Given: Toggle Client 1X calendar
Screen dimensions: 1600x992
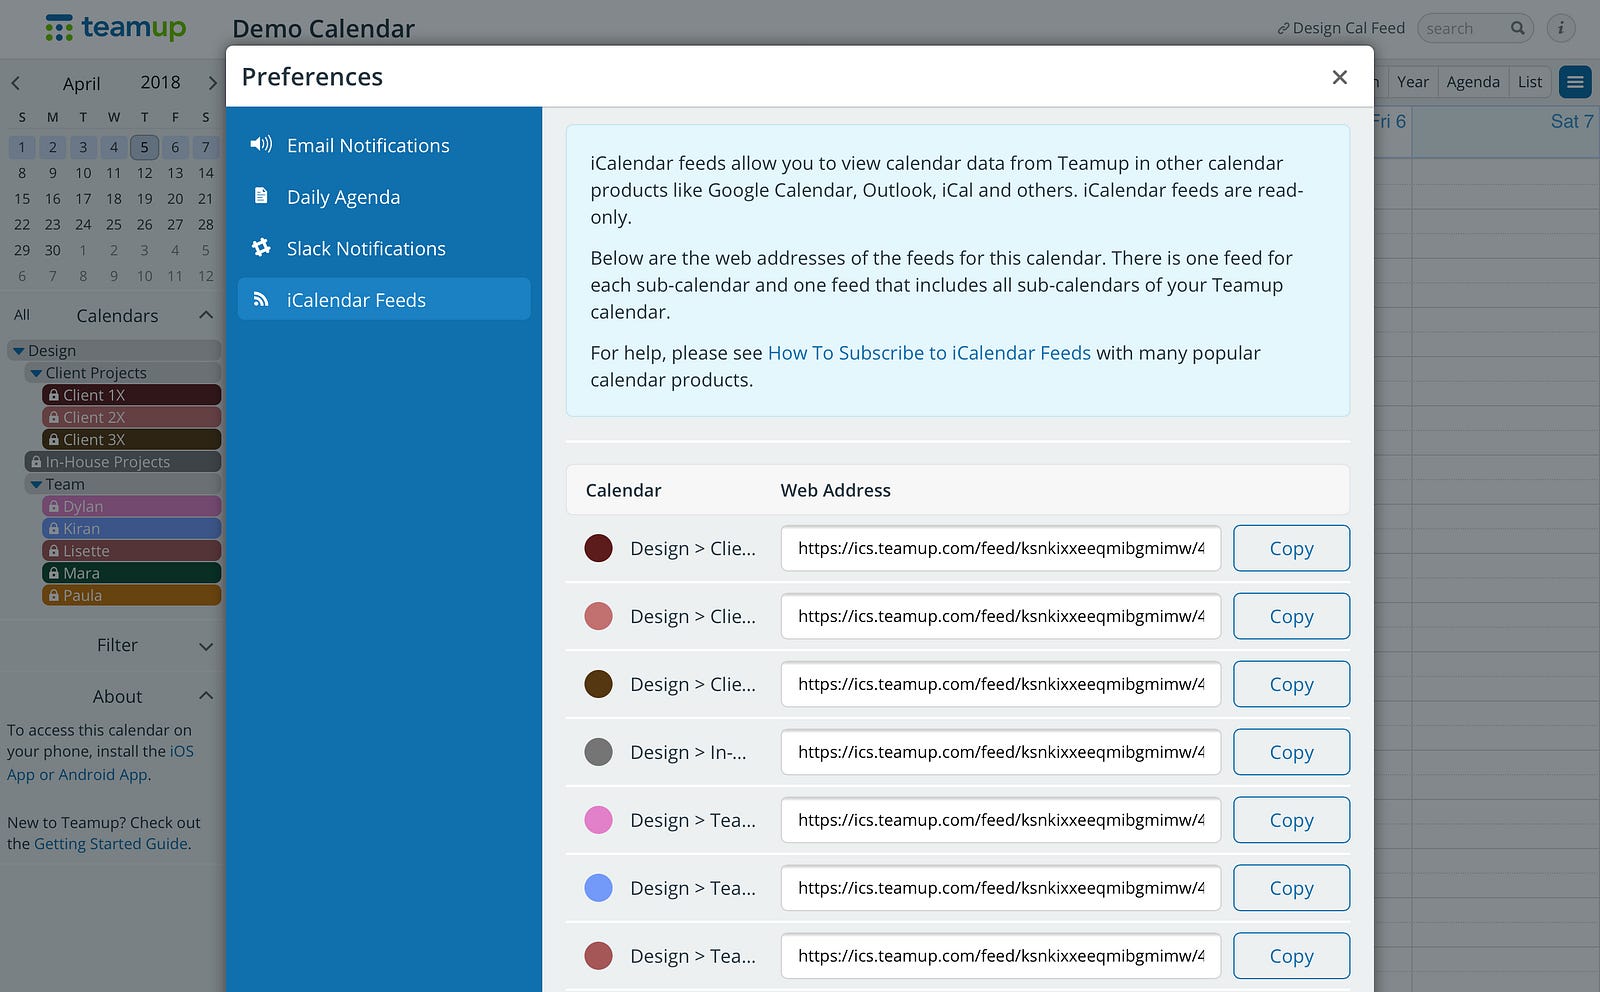Looking at the screenshot, I should click(131, 395).
